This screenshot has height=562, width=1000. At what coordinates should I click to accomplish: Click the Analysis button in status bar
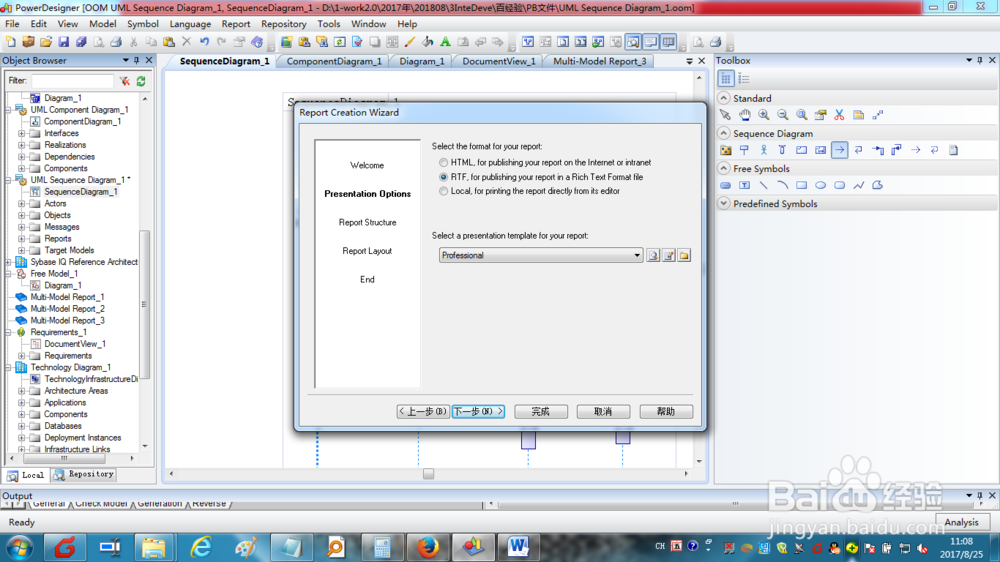[x=962, y=522]
